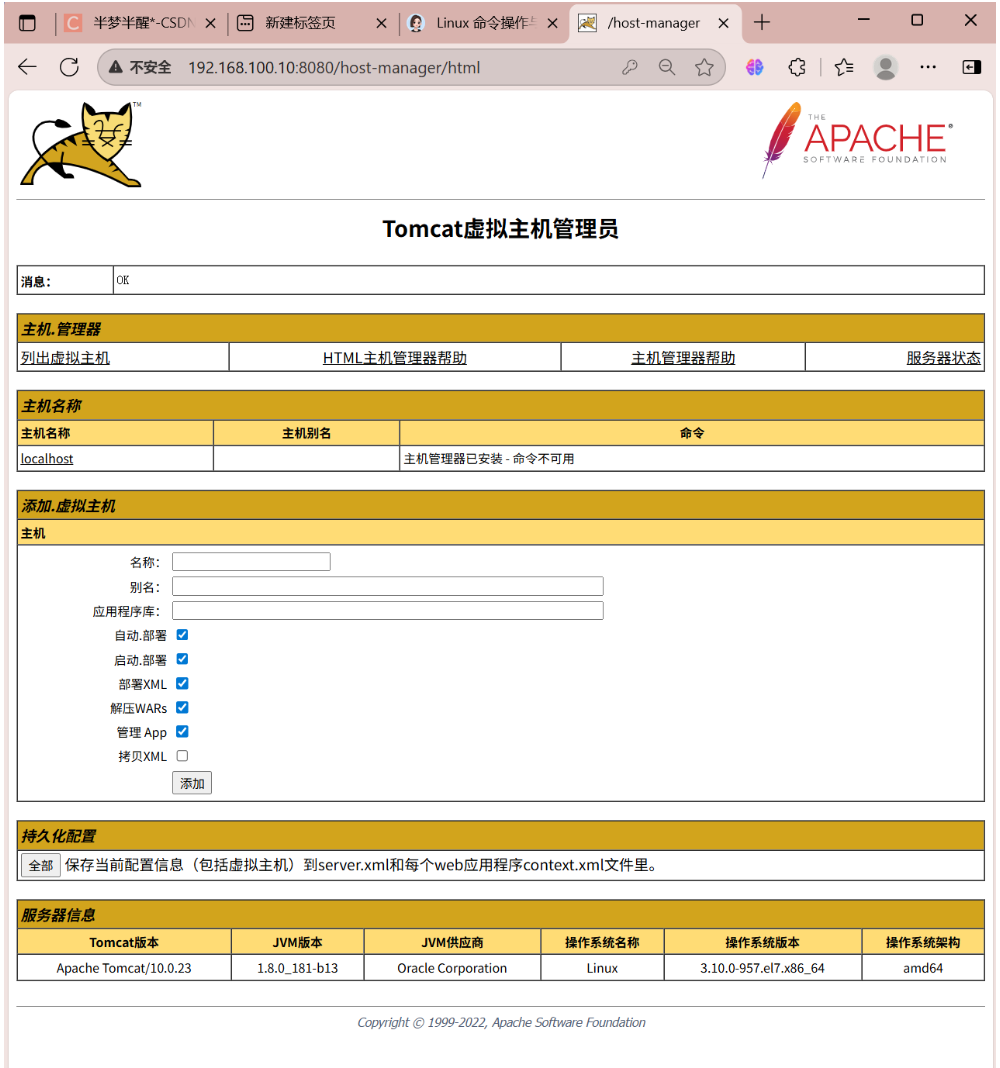This screenshot has height=1068, width=1000.
Task: Click the localhost host link
Action: tap(47, 458)
